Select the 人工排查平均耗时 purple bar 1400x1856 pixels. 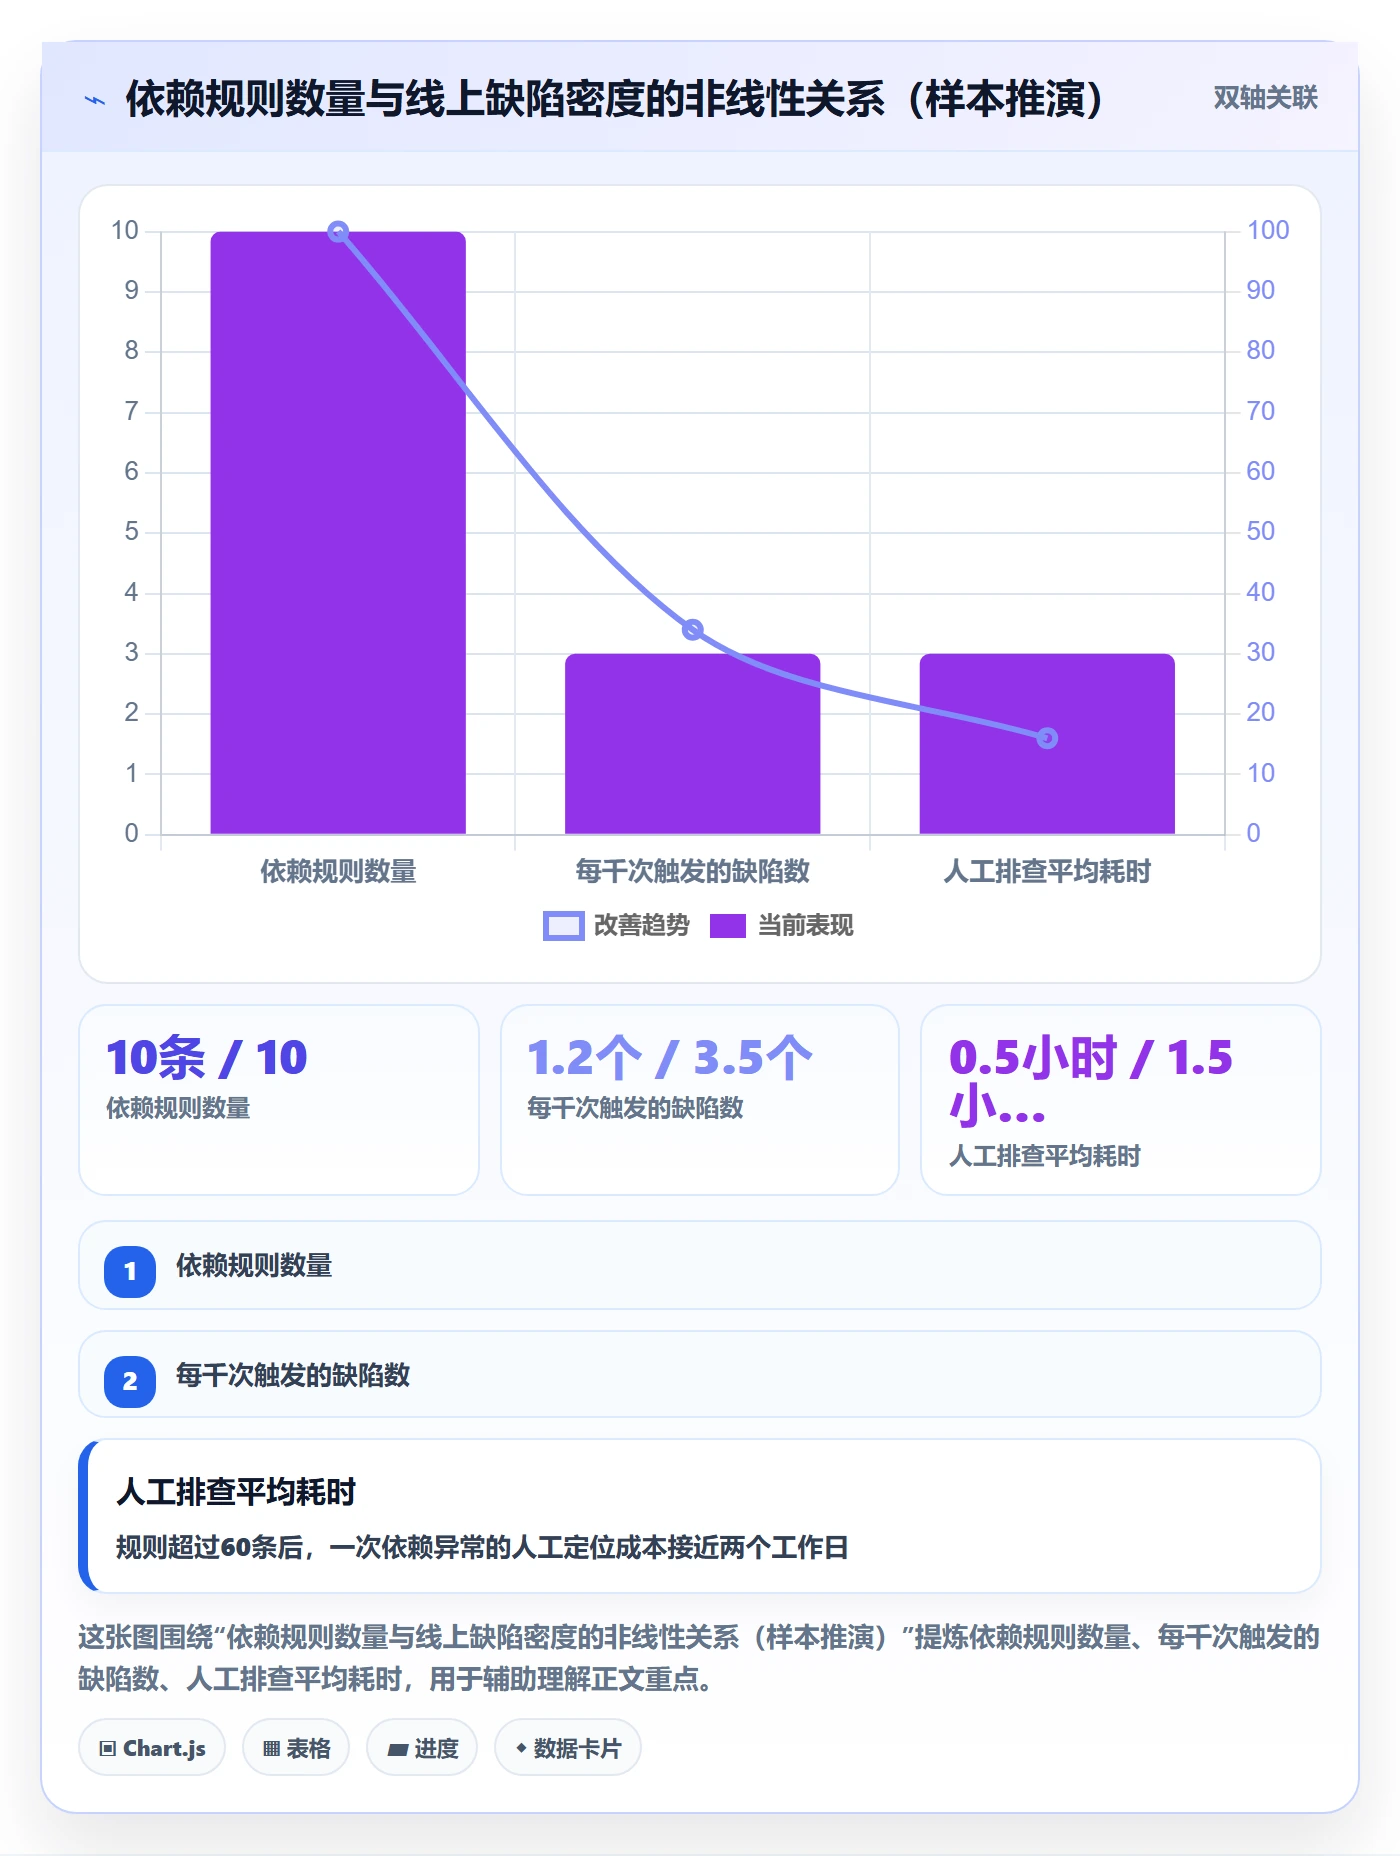click(x=1047, y=744)
